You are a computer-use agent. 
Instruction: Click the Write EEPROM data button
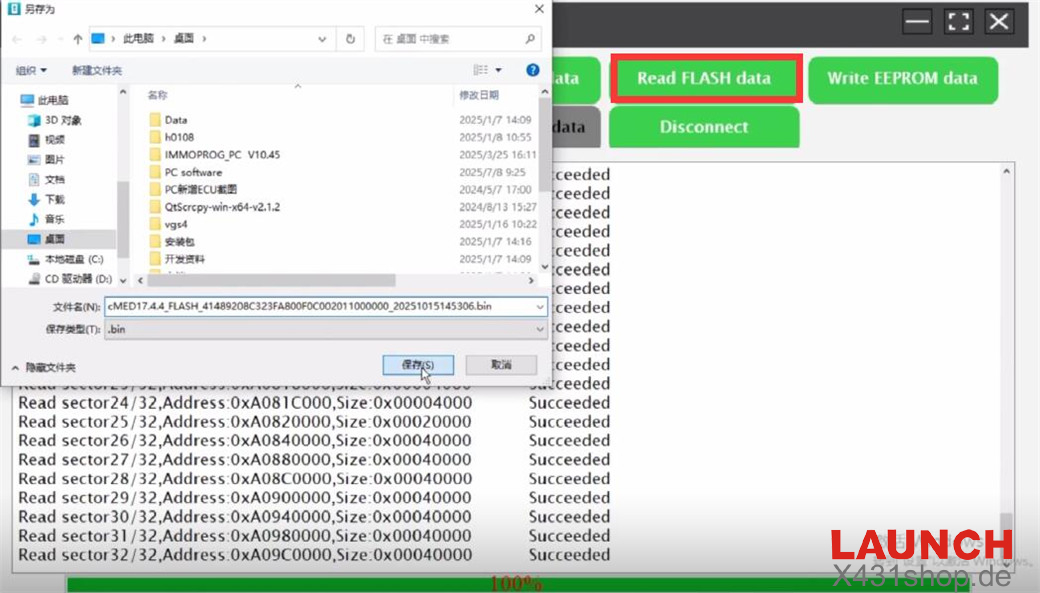tap(902, 79)
